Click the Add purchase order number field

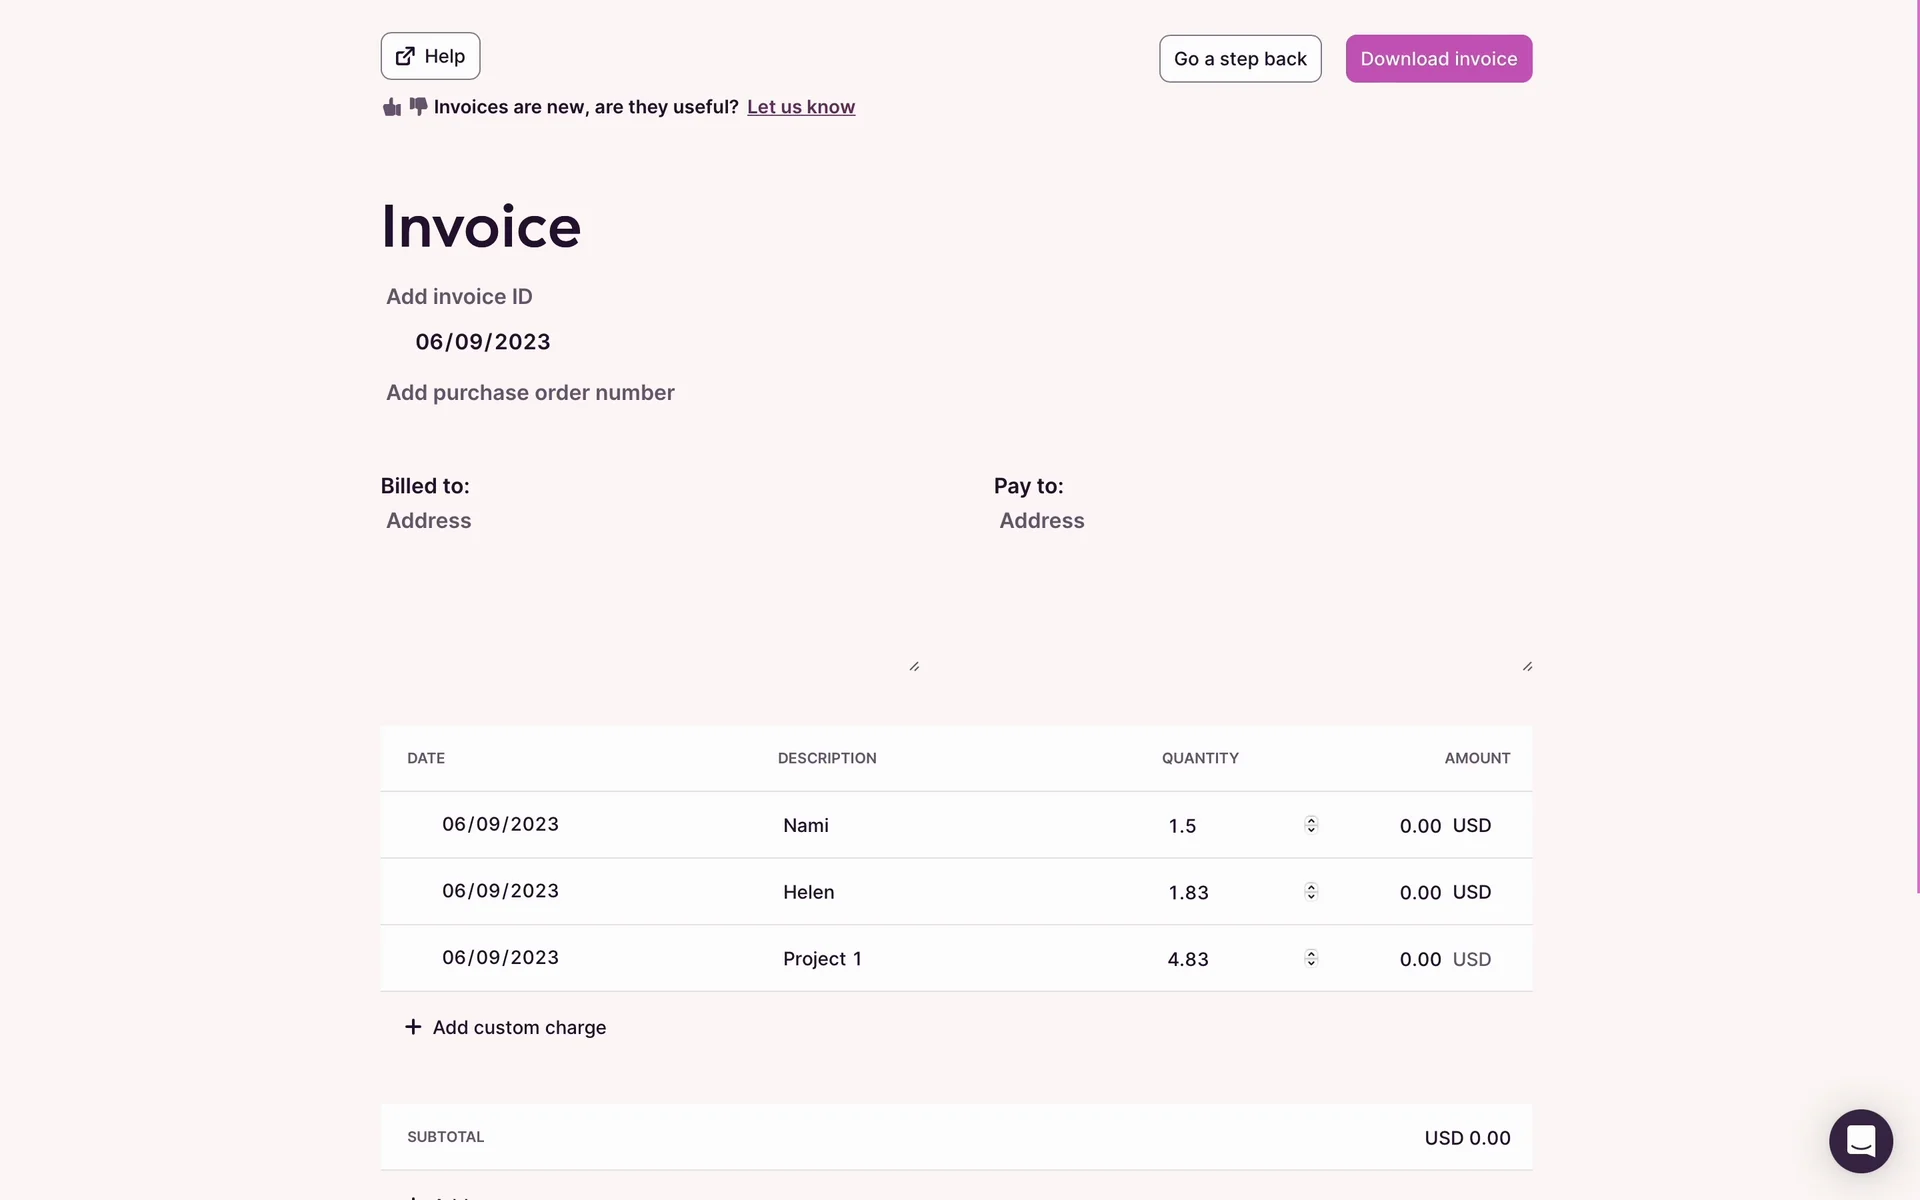(530, 393)
